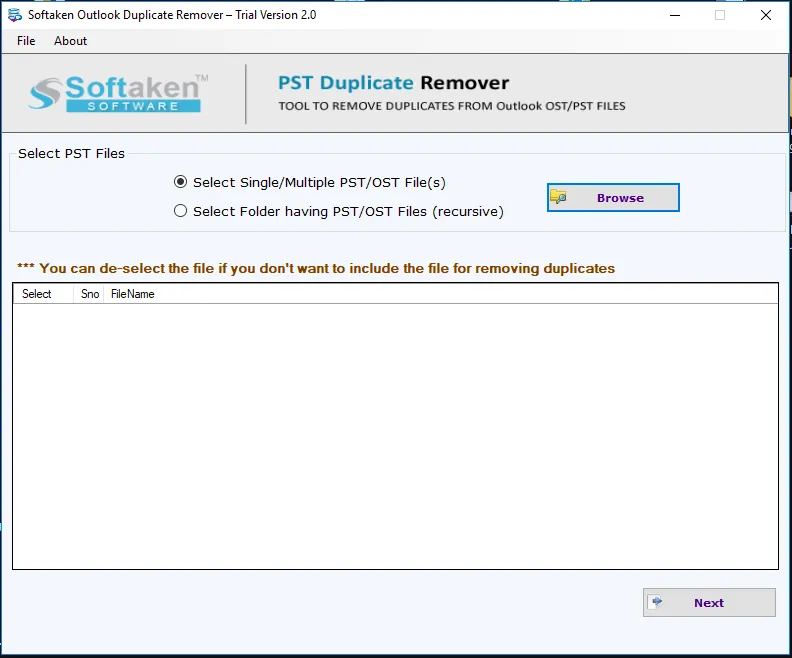Screen dimensions: 792x658
Task: Click the folder icon on Browse button
Action: click(x=558, y=197)
